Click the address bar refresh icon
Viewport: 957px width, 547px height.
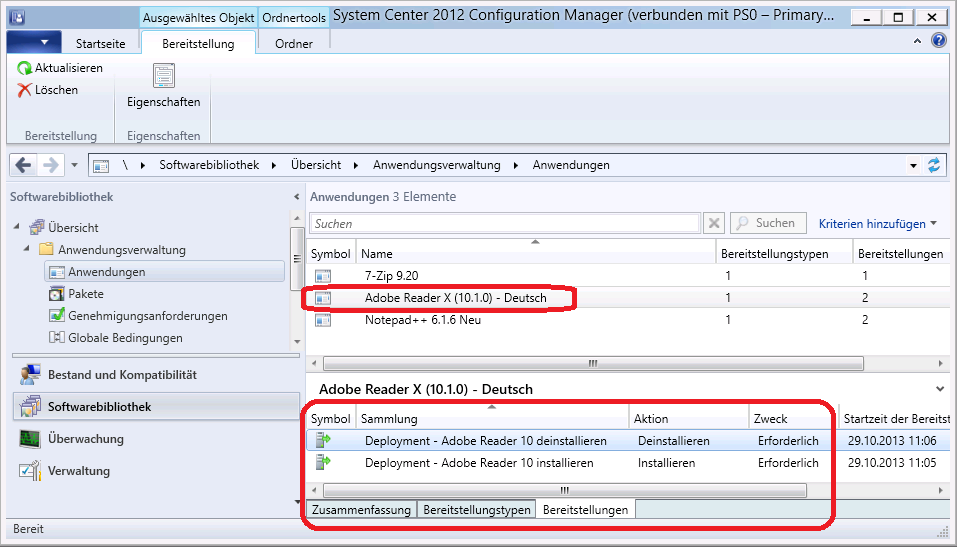[x=934, y=165]
